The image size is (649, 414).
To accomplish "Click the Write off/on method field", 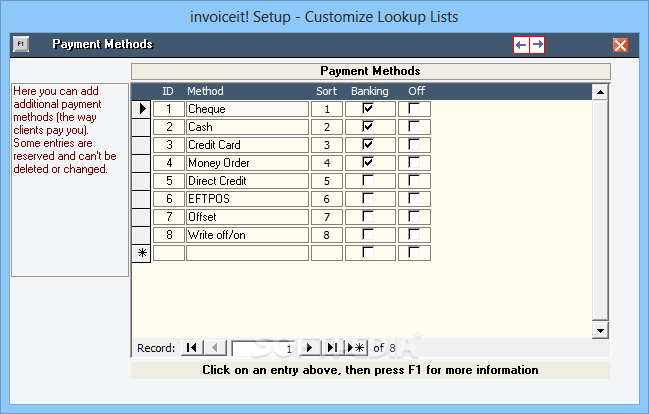I will (248, 235).
